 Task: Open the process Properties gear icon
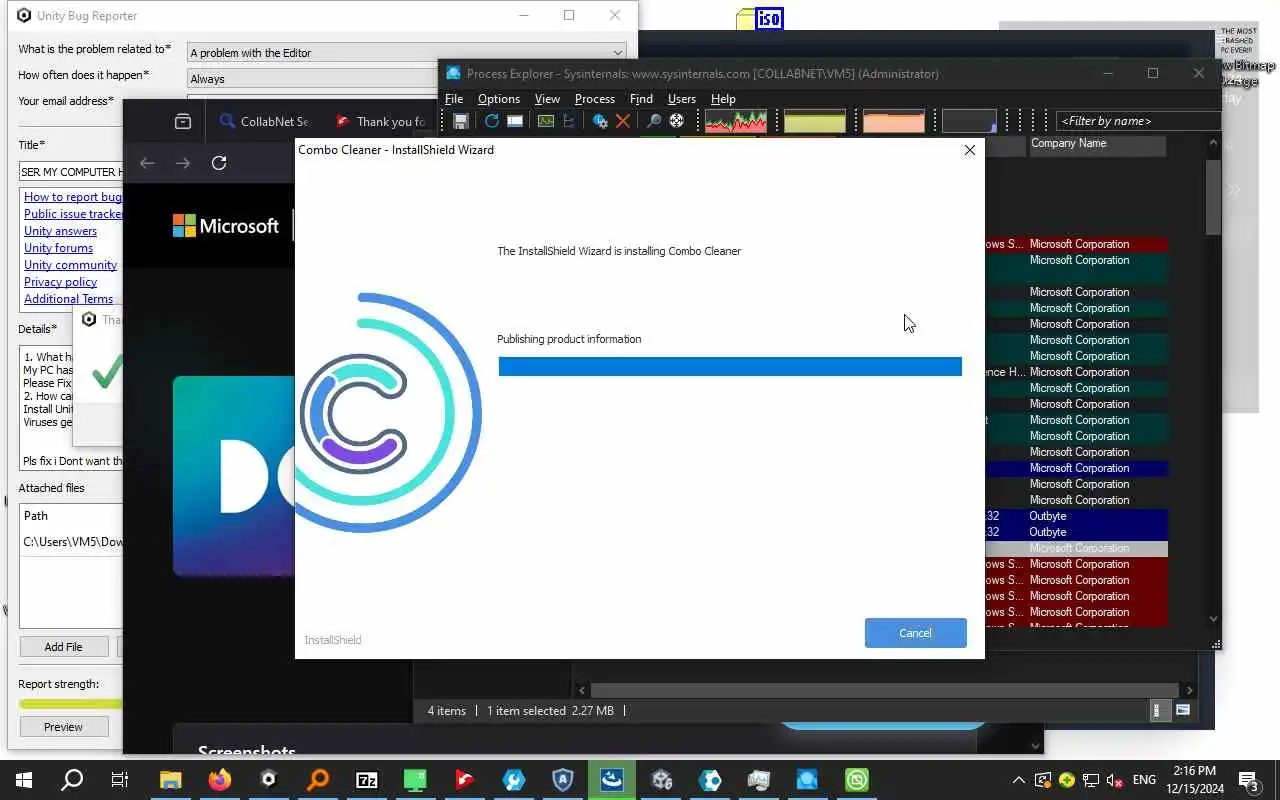coord(600,121)
